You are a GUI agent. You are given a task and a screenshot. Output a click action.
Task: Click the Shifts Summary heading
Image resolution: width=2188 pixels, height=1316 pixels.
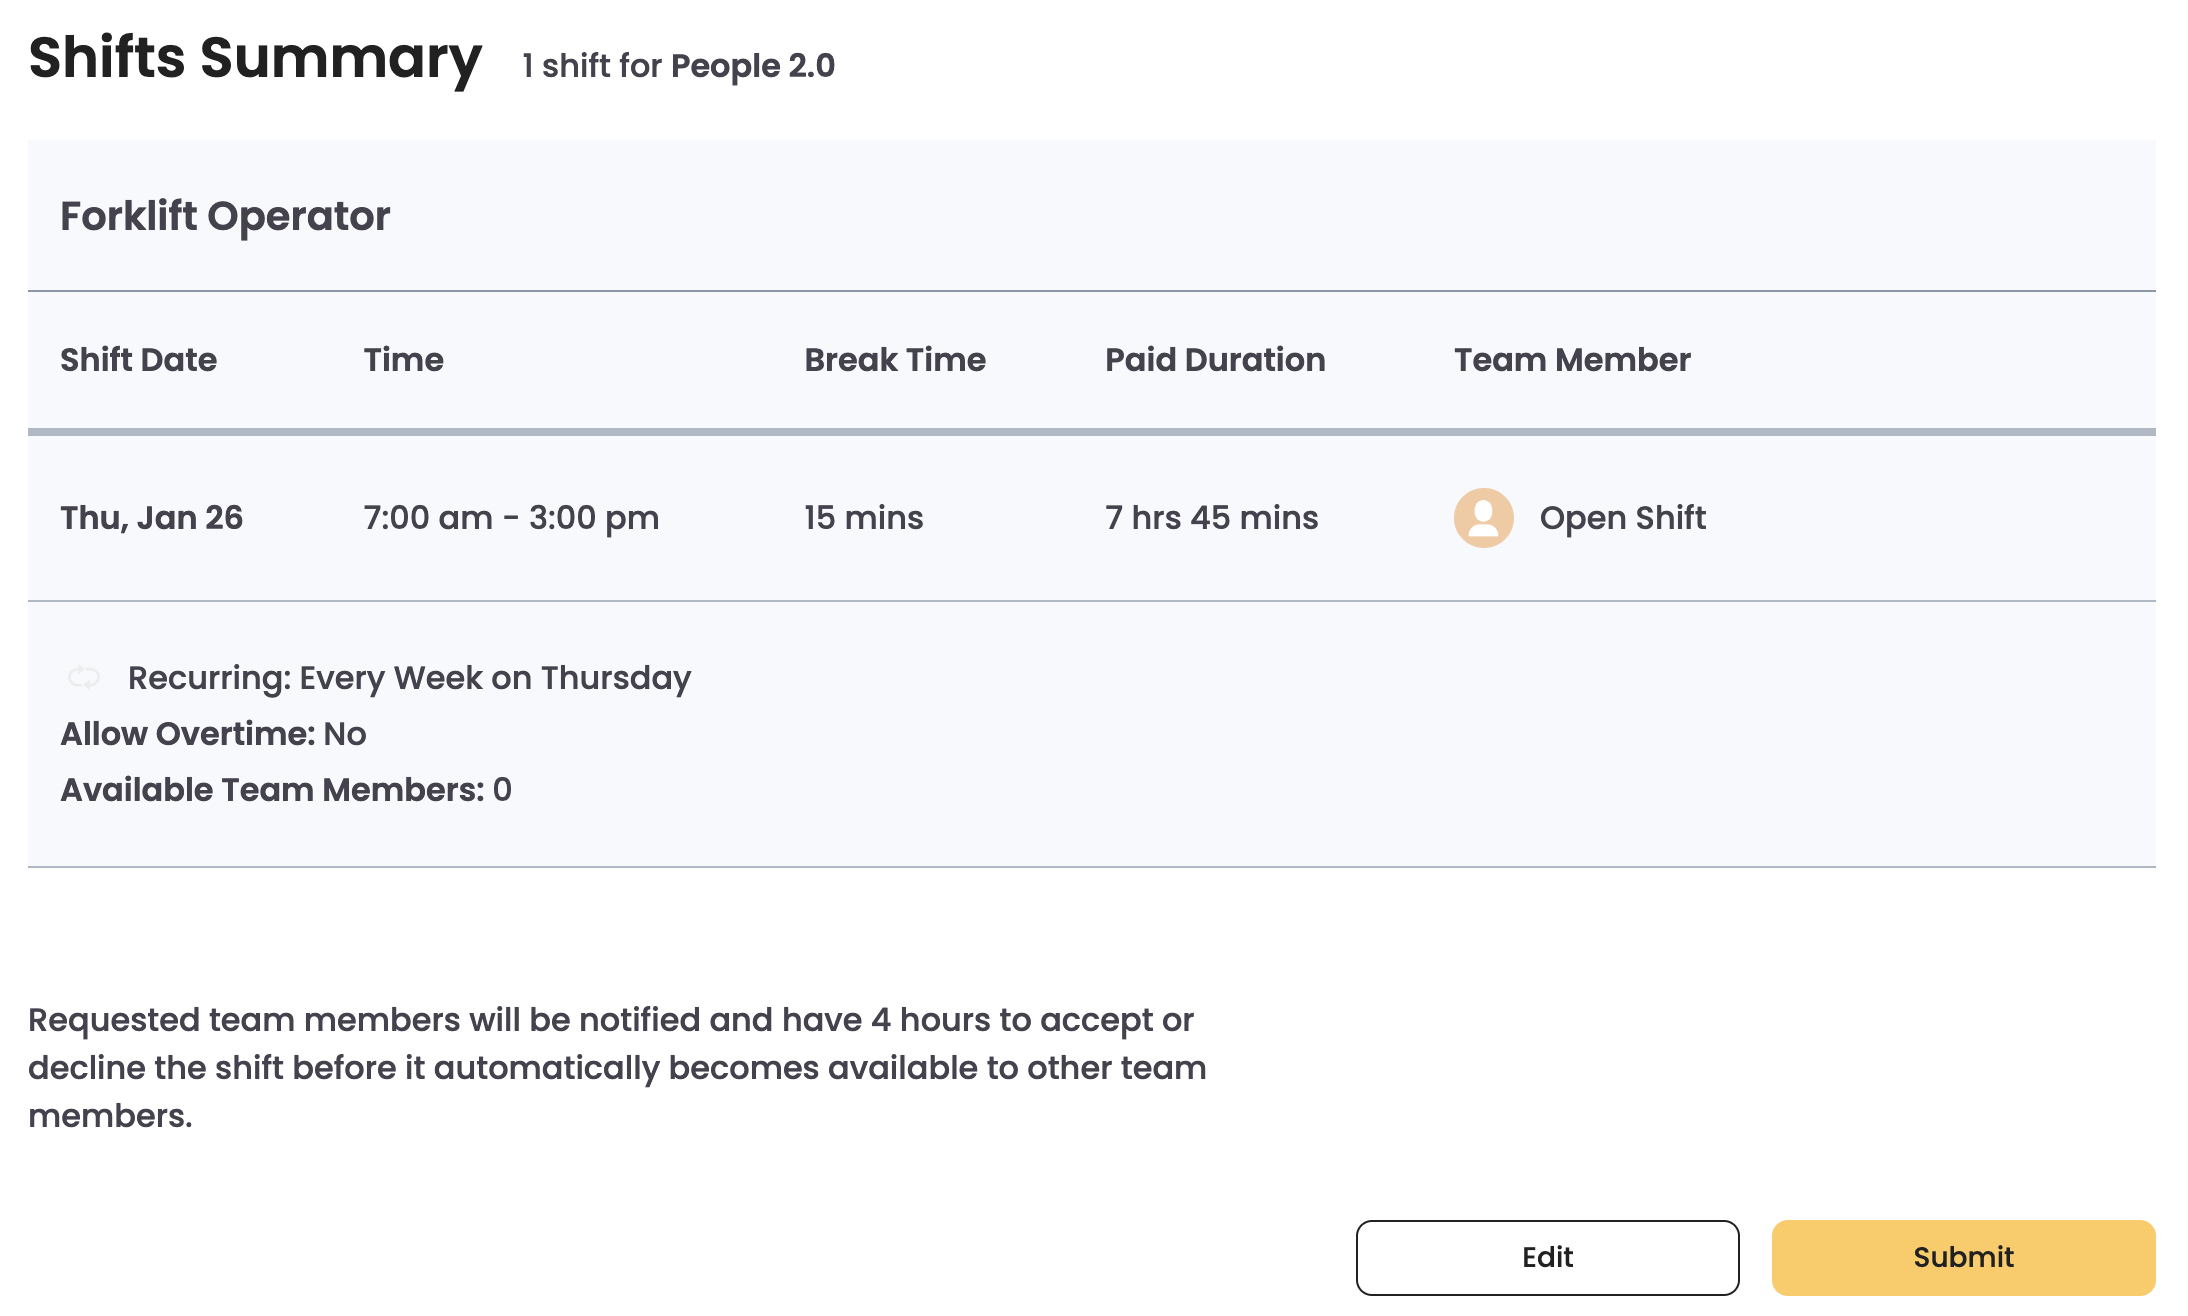(255, 58)
